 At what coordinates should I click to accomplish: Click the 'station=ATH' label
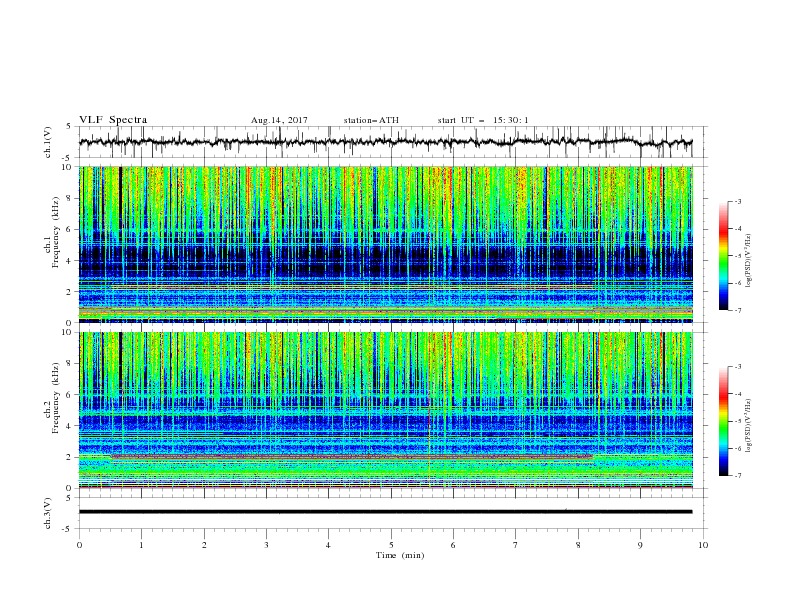pos(371,120)
